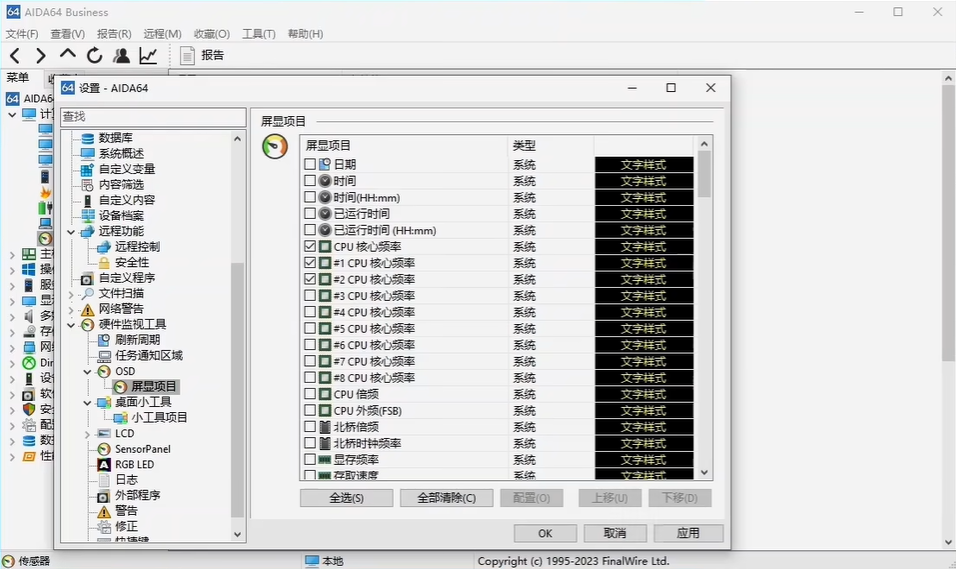The image size is (956, 569).
Task: Click the 全选(S) button
Action: tap(346, 498)
